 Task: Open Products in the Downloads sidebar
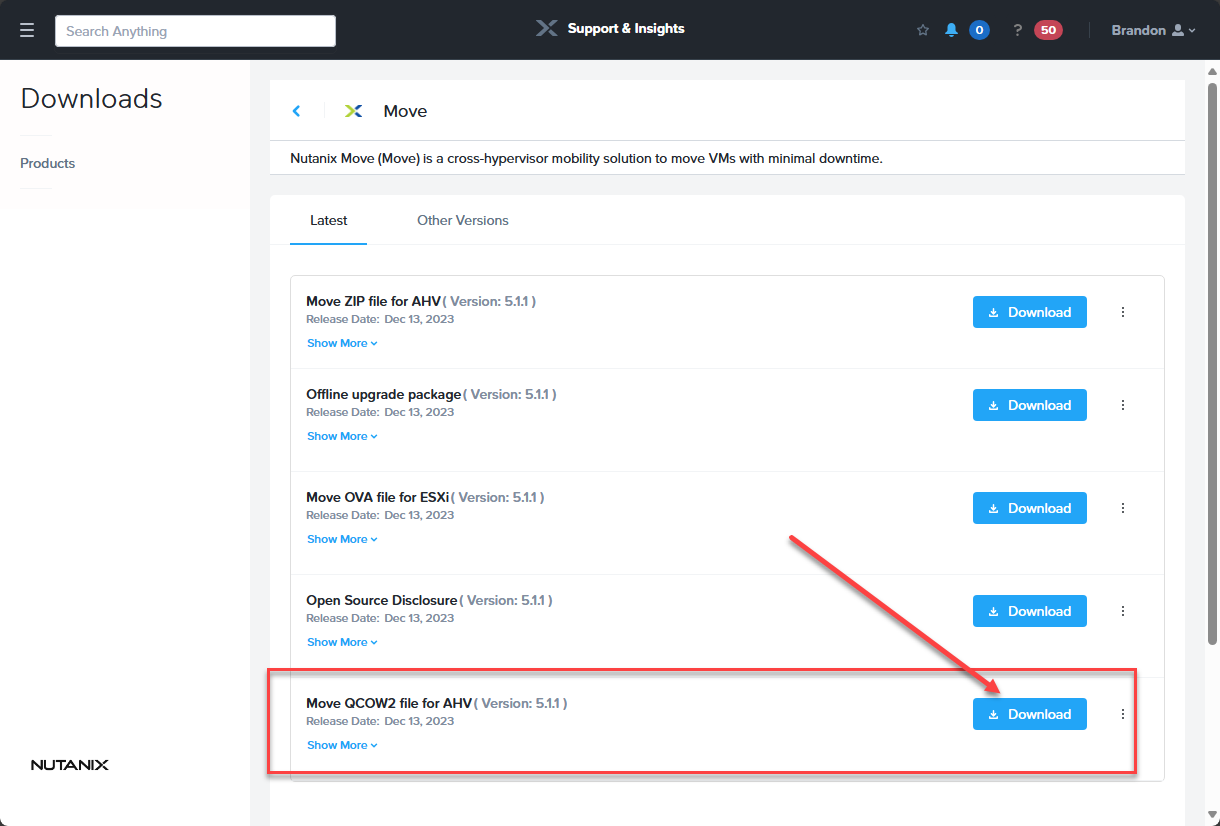click(48, 163)
